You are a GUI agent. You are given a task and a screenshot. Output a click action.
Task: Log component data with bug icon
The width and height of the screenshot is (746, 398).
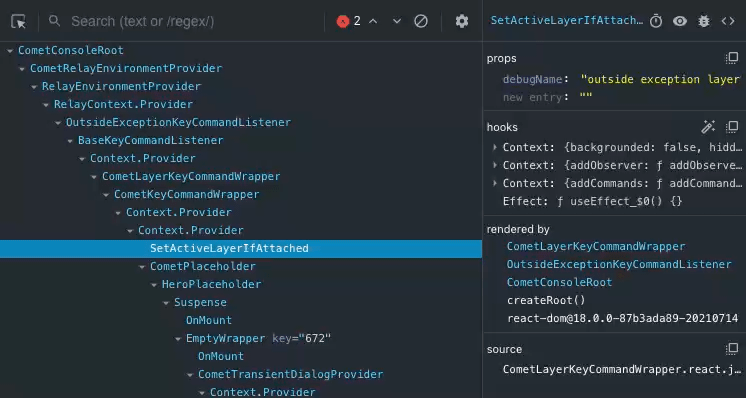(704, 21)
